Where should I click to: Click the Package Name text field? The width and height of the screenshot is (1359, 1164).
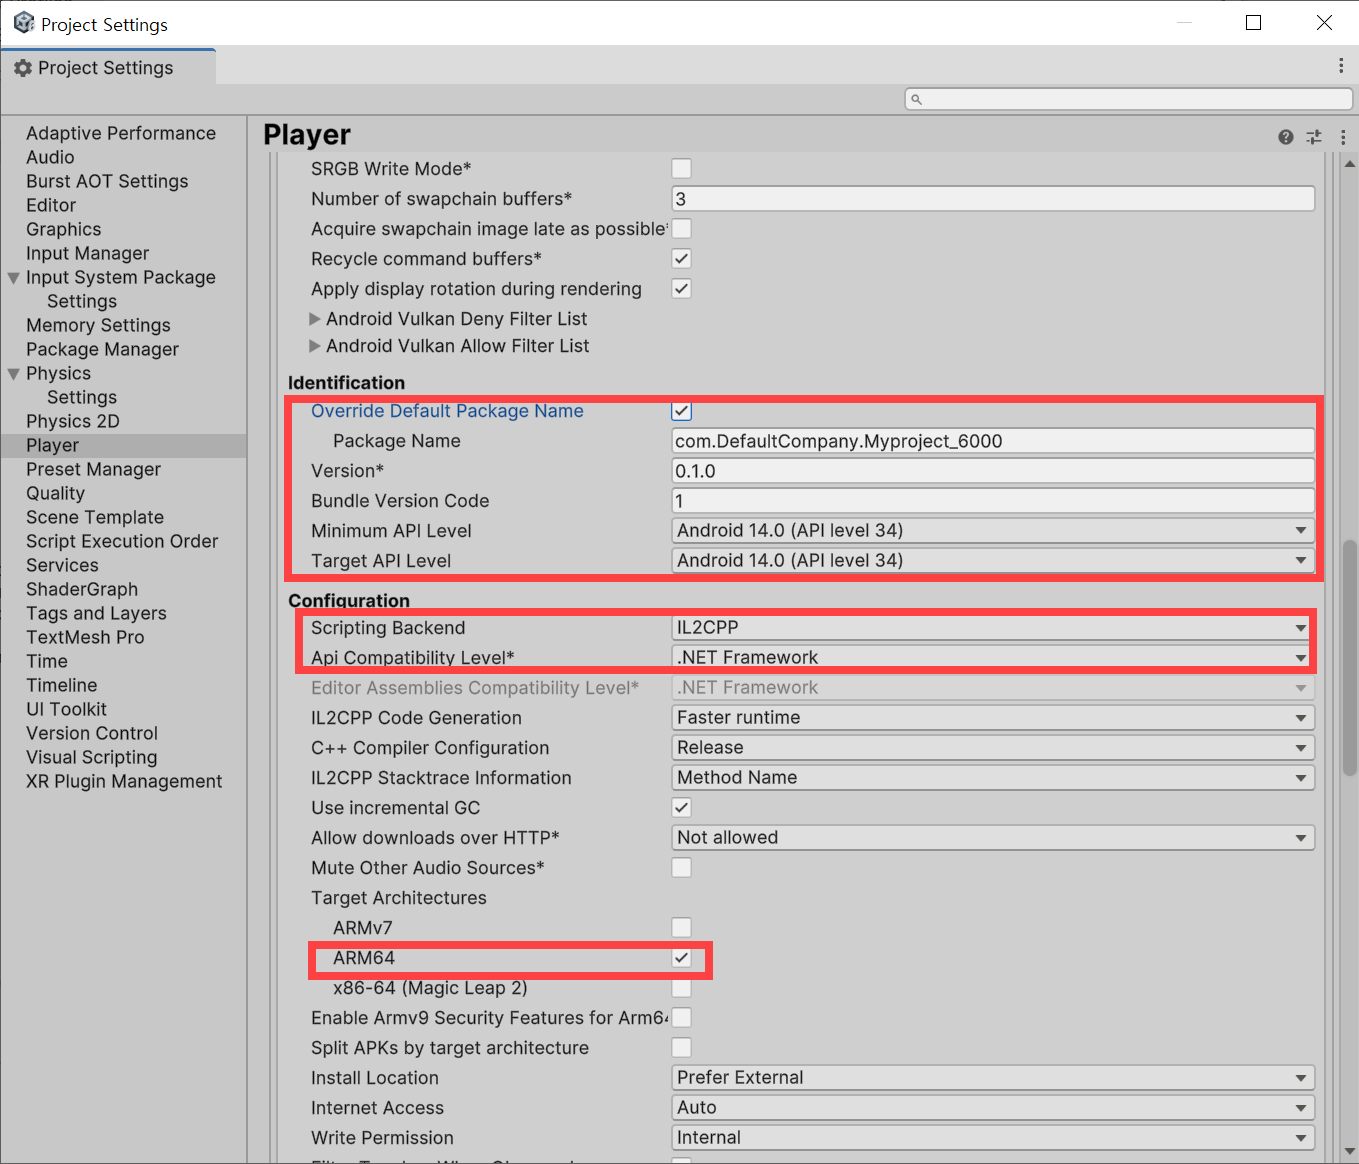[x=993, y=441]
